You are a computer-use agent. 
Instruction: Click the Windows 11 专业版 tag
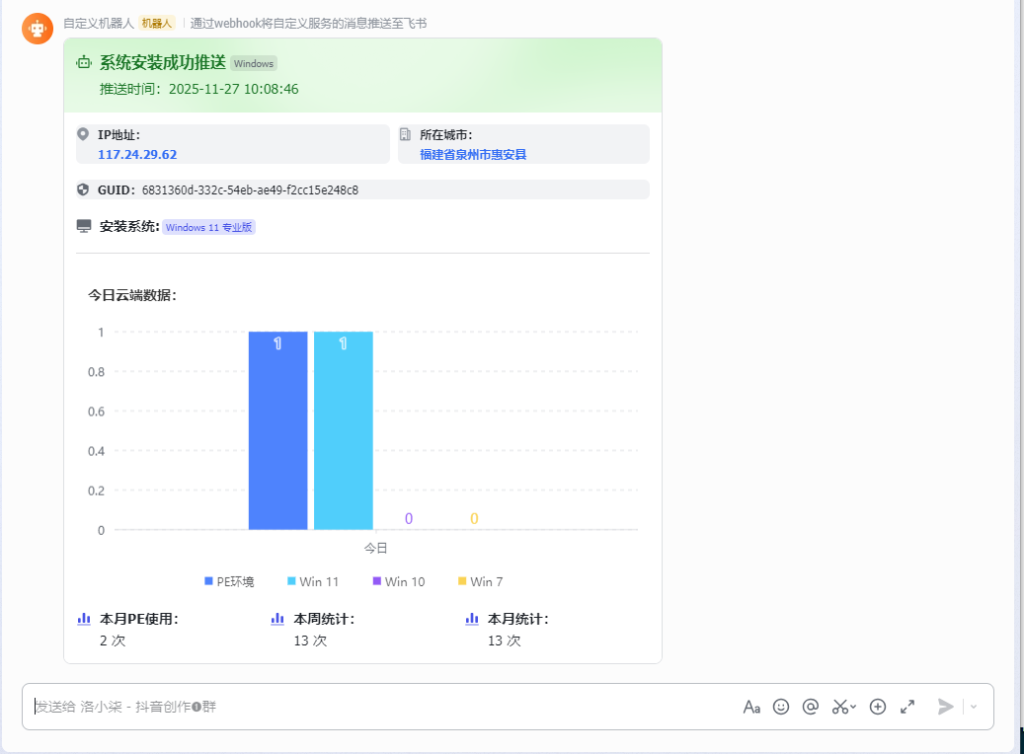click(x=209, y=227)
